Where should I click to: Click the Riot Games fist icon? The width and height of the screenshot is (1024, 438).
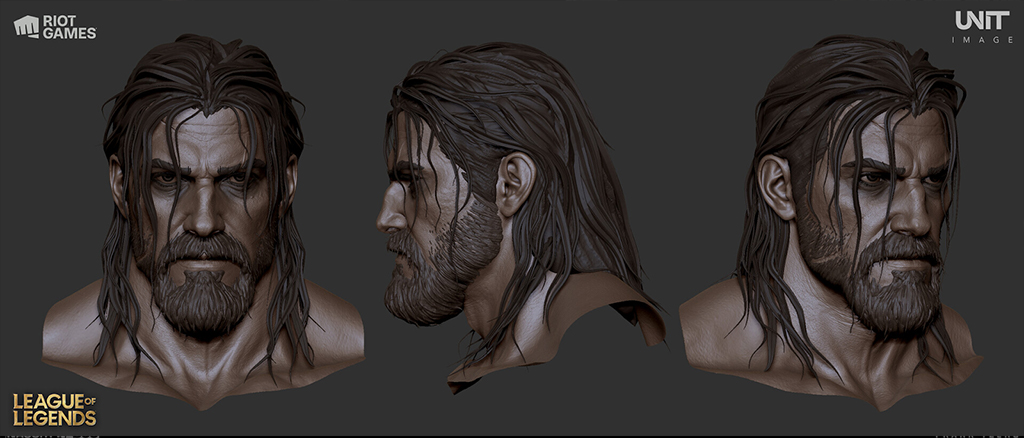26,27
